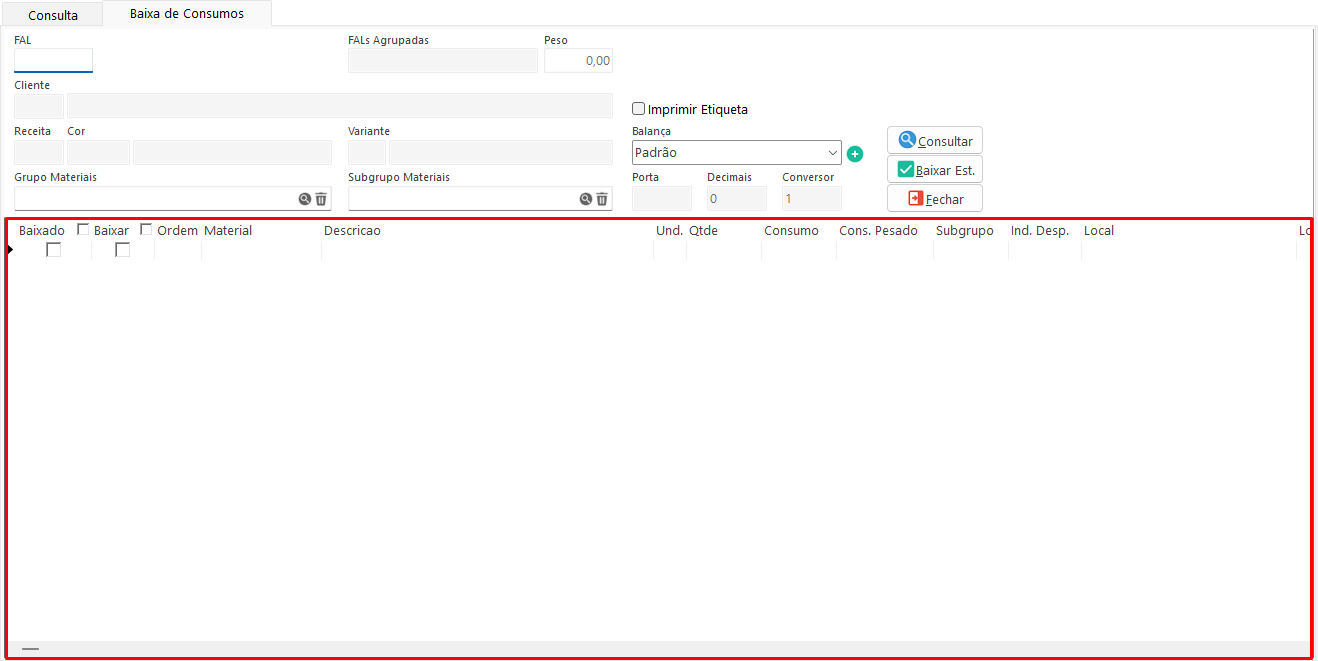Check the Baixado box in first row

pyautogui.click(x=53, y=250)
